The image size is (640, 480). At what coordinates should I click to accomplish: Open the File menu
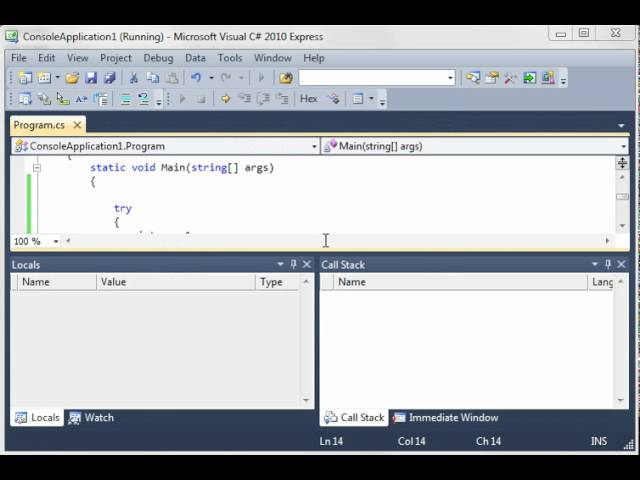tap(19, 58)
